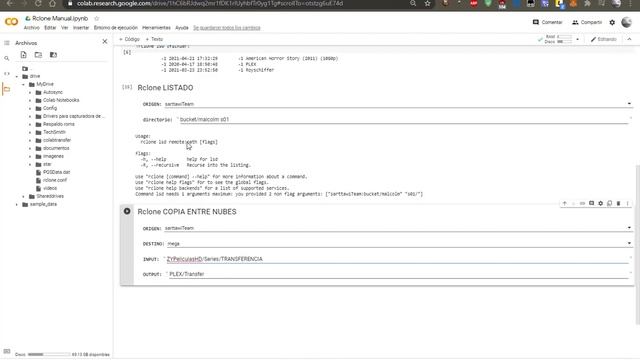The image size is (640, 360).
Task: Refresh the file browser
Action: click(x=38, y=55)
